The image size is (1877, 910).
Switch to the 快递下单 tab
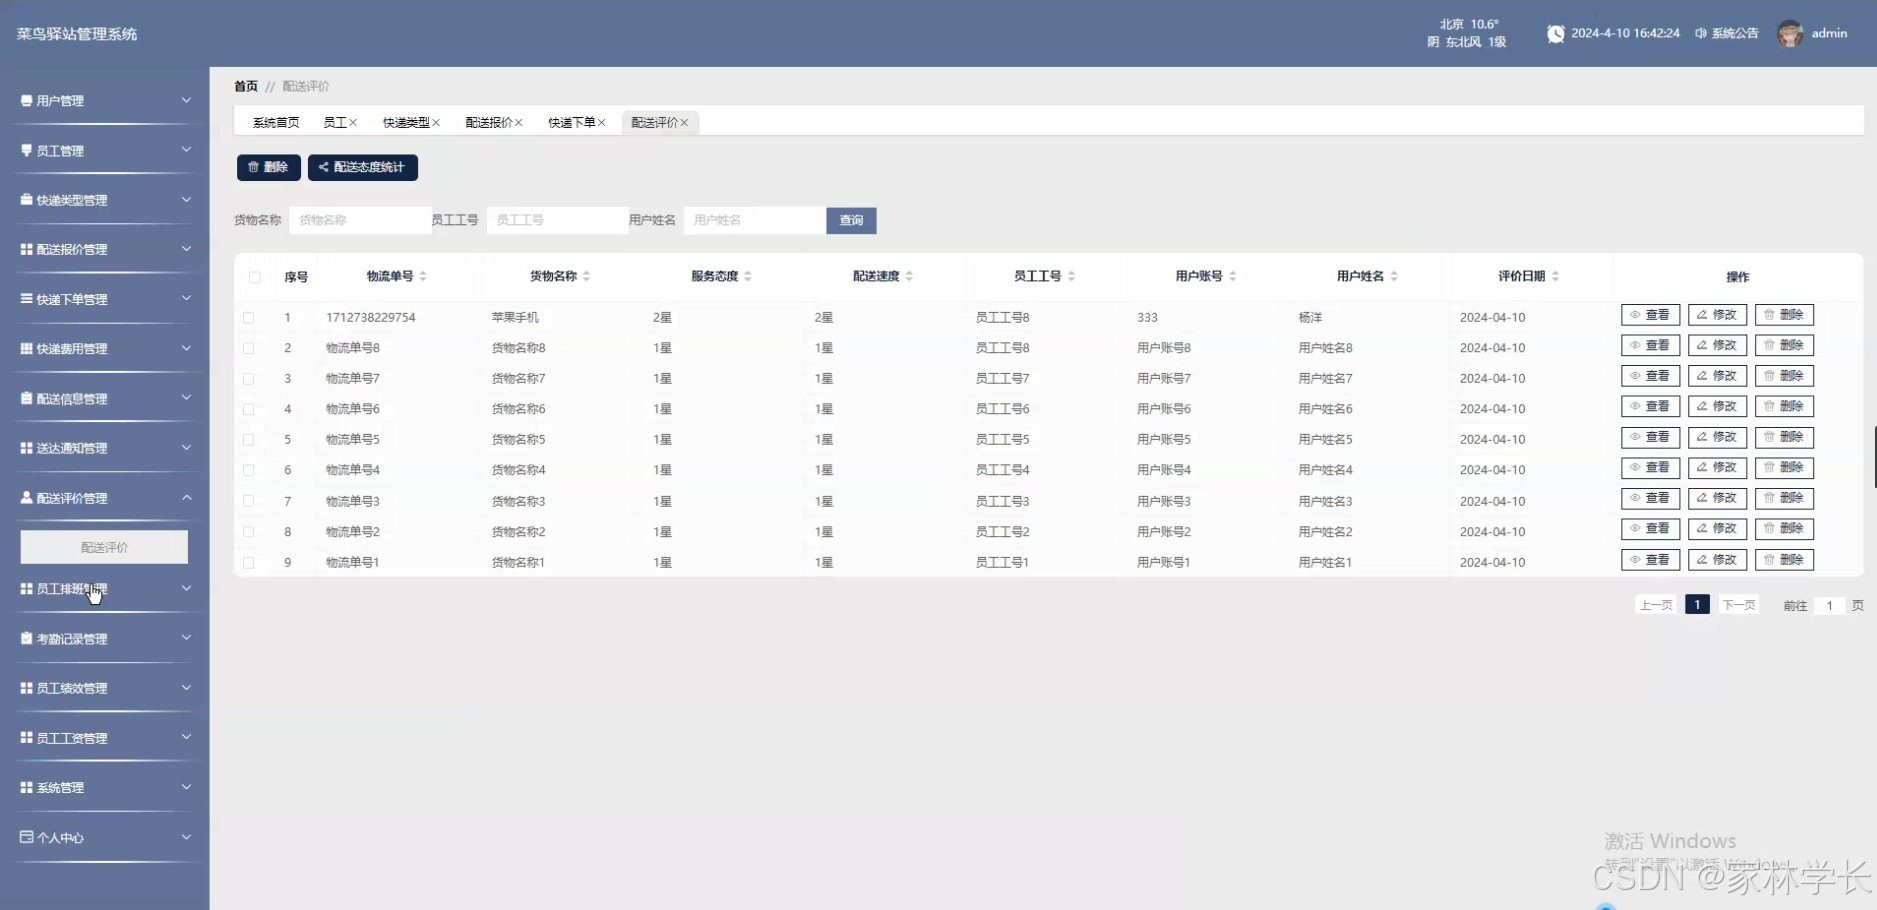tap(572, 123)
